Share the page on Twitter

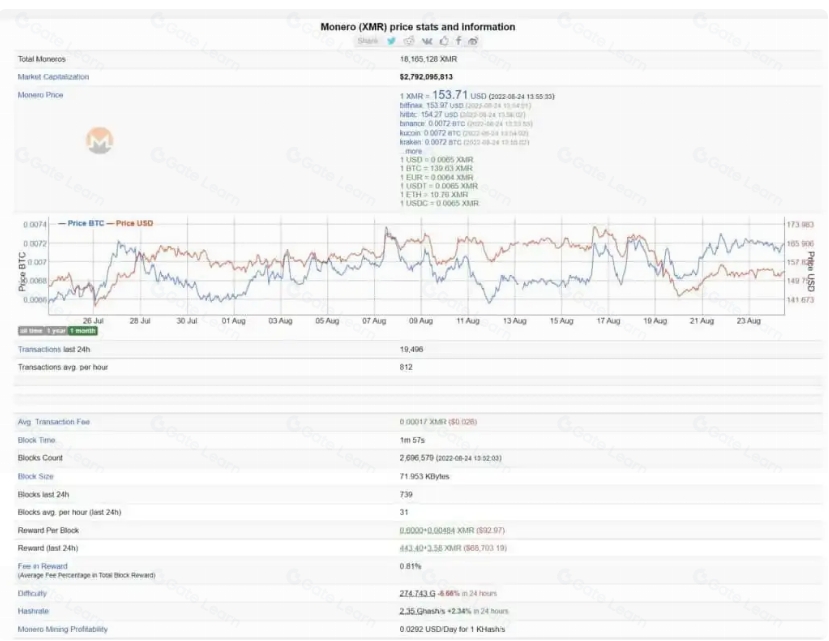[391, 41]
